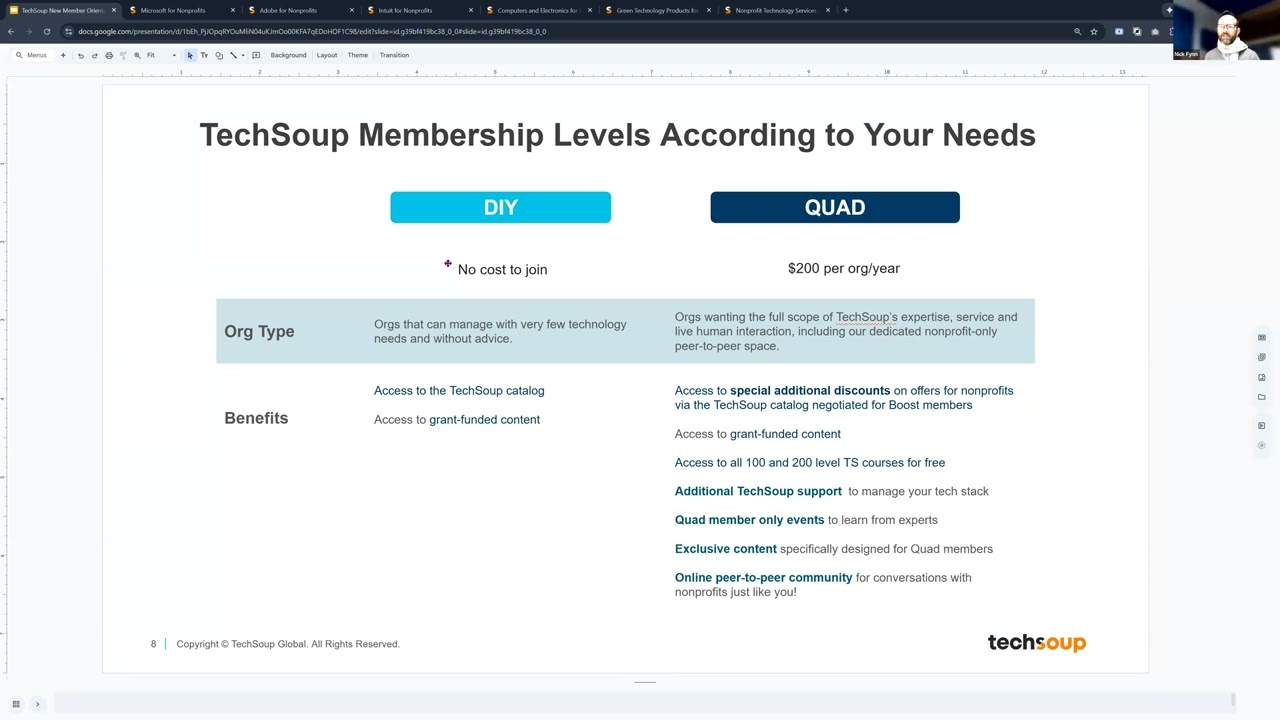Click the copyright footer text
The image size is (1280, 720).
click(288, 644)
